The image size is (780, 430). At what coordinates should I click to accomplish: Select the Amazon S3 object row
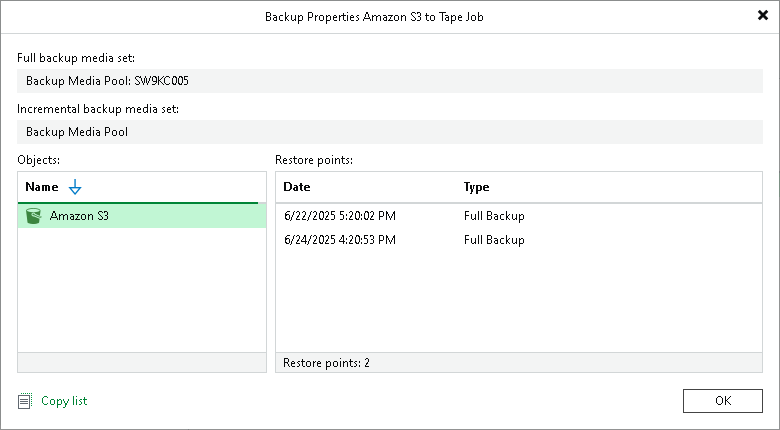(142, 216)
